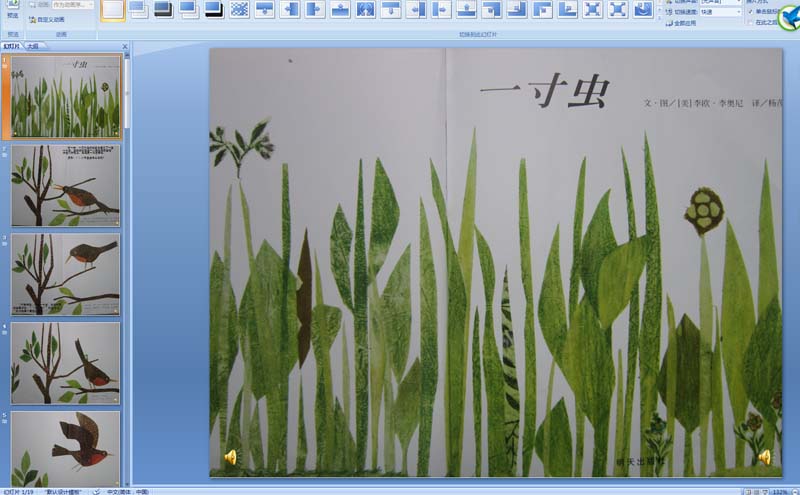The width and height of the screenshot is (800, 495).
Task: Select slide 2 thumbnail with bird on branch
Action: pos(66,185)
